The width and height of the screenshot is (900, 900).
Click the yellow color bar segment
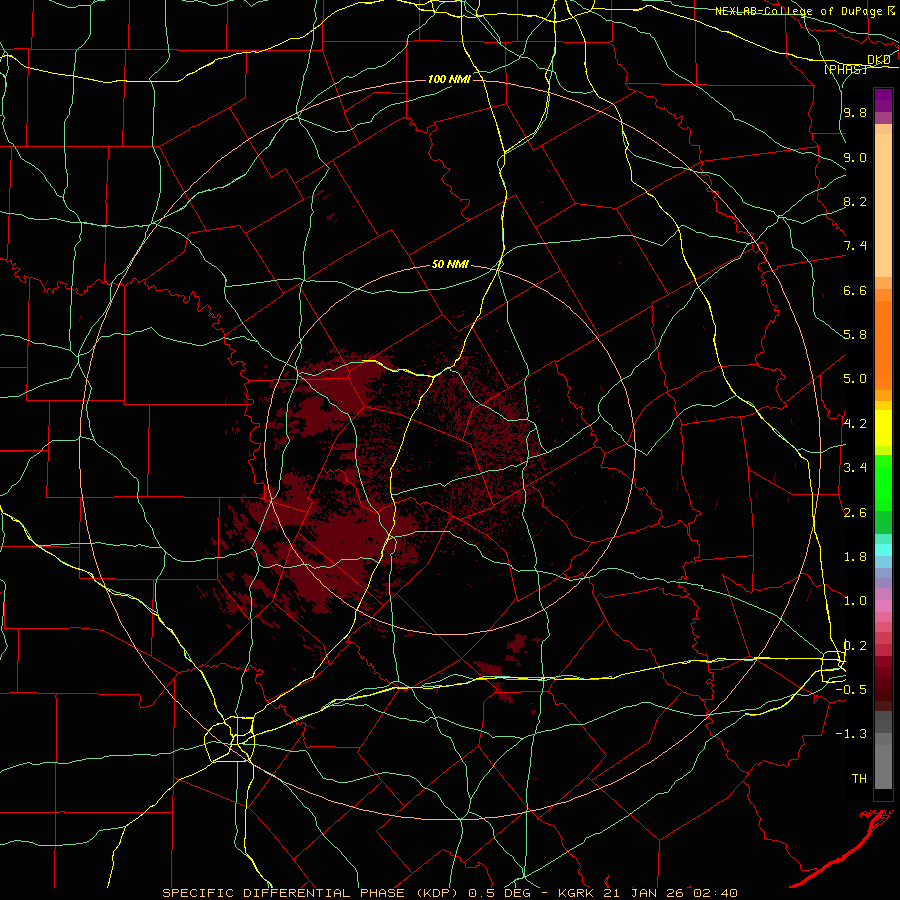point(883,428)
